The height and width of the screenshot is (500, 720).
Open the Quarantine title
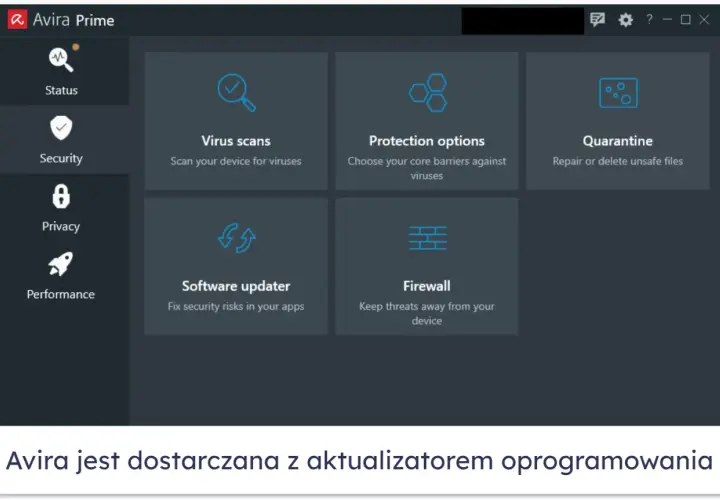[618, 141]
